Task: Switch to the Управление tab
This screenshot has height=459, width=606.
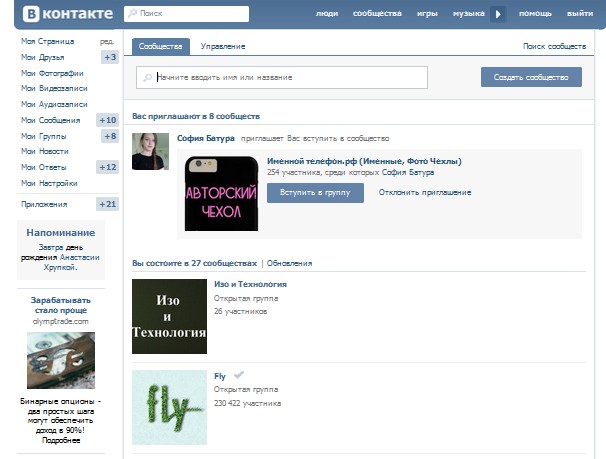Action: (x=222, y=47)
